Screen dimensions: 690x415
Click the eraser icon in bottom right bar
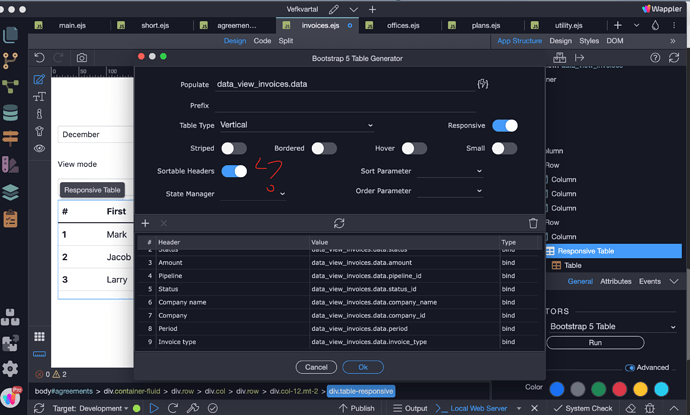pos(631,408)
